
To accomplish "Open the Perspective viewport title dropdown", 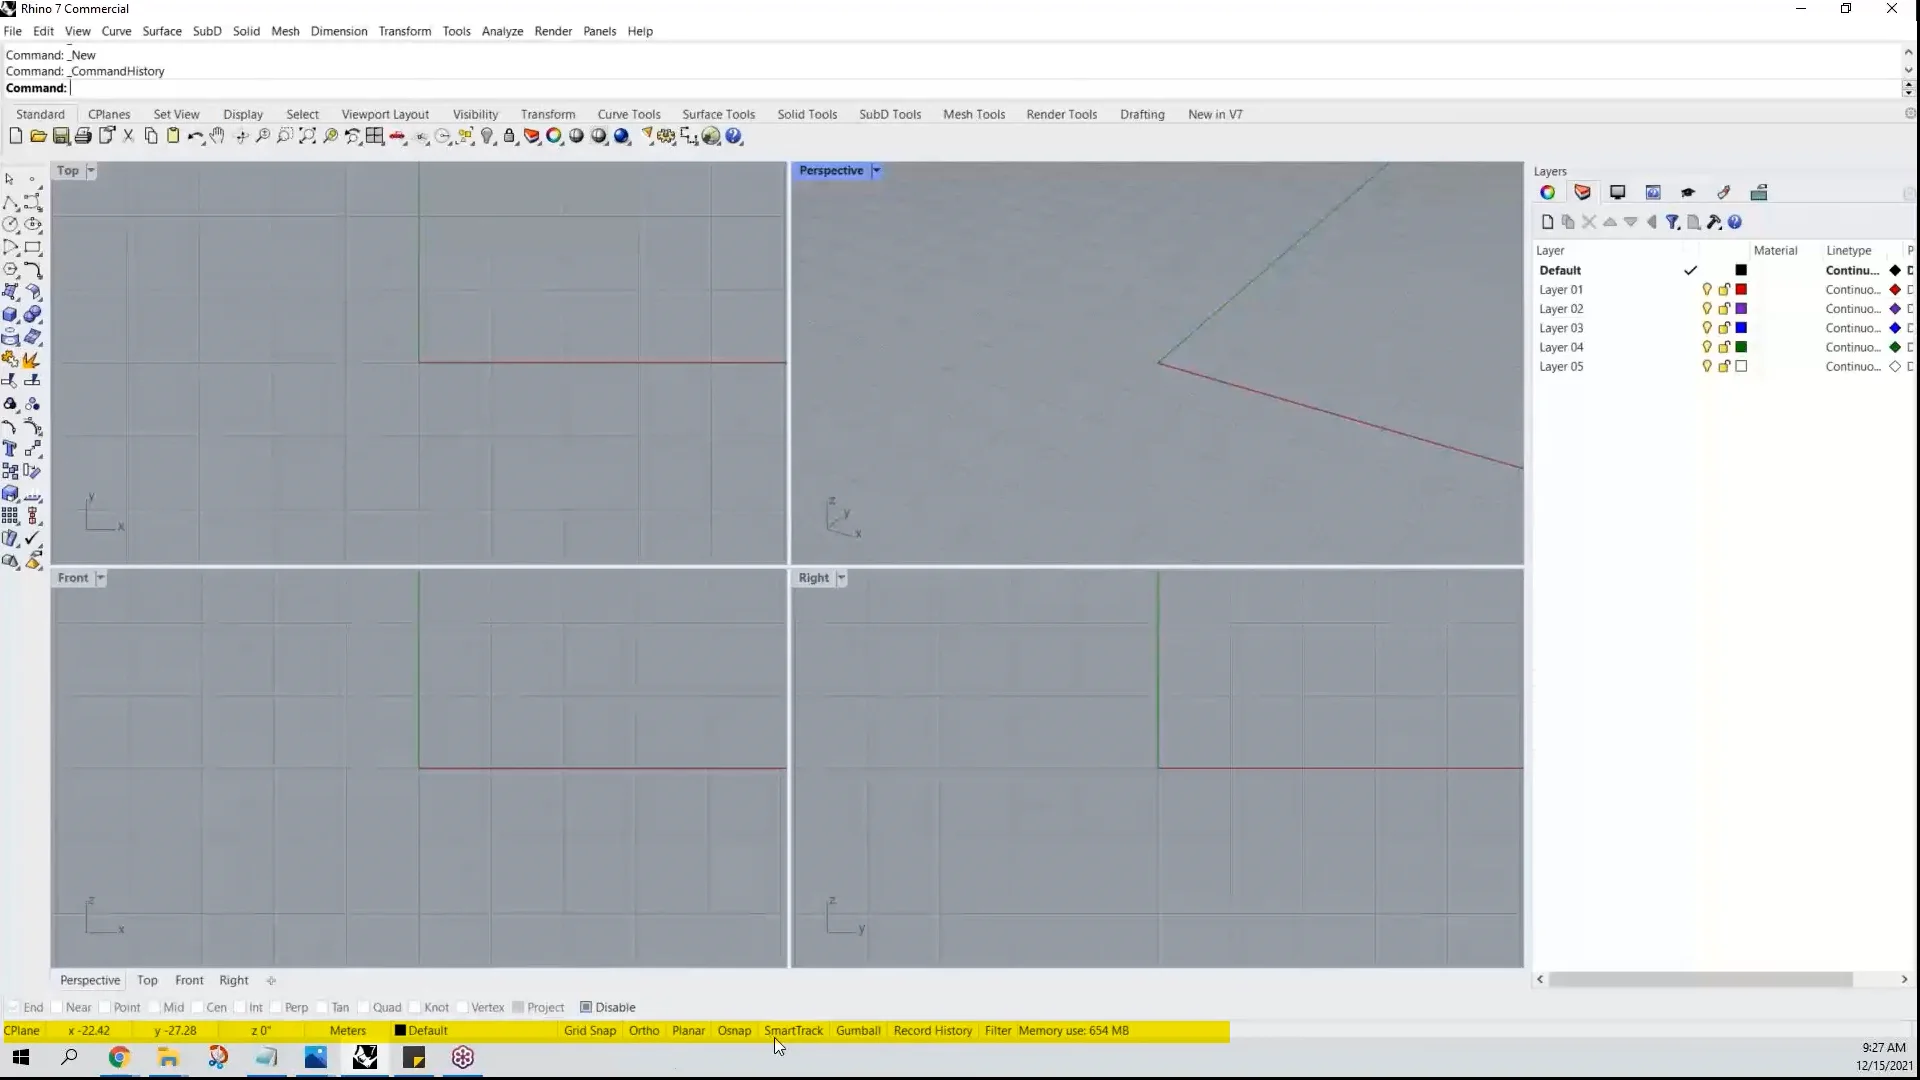I will pyautogui.click(x=876, y=170).
